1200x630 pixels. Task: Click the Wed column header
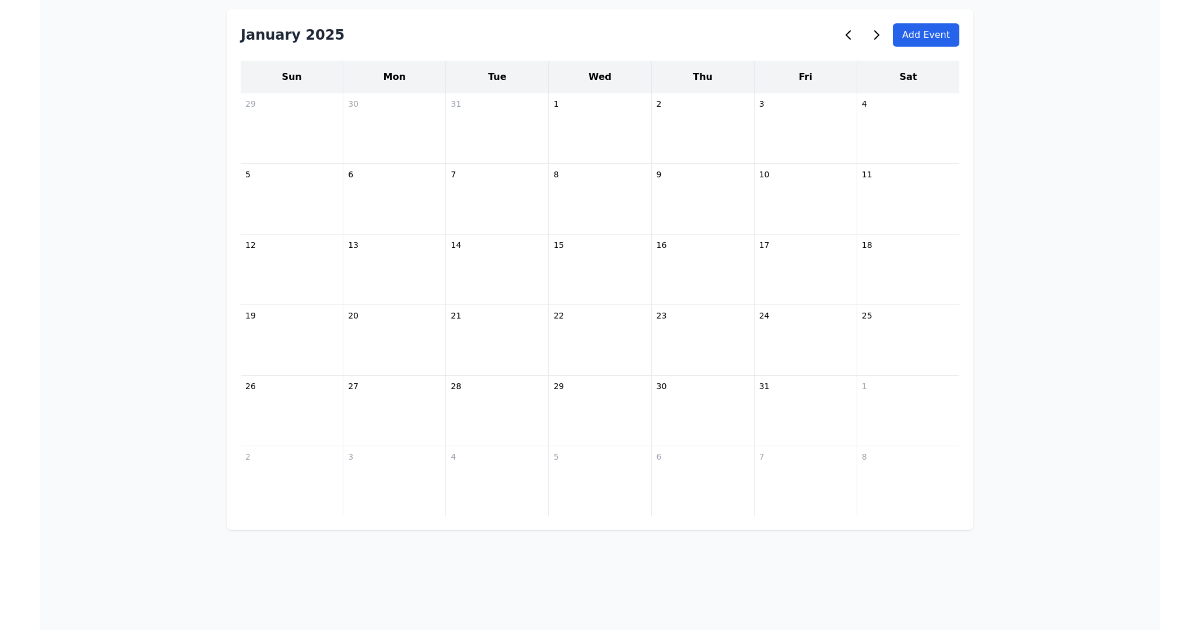click(599, 77)
